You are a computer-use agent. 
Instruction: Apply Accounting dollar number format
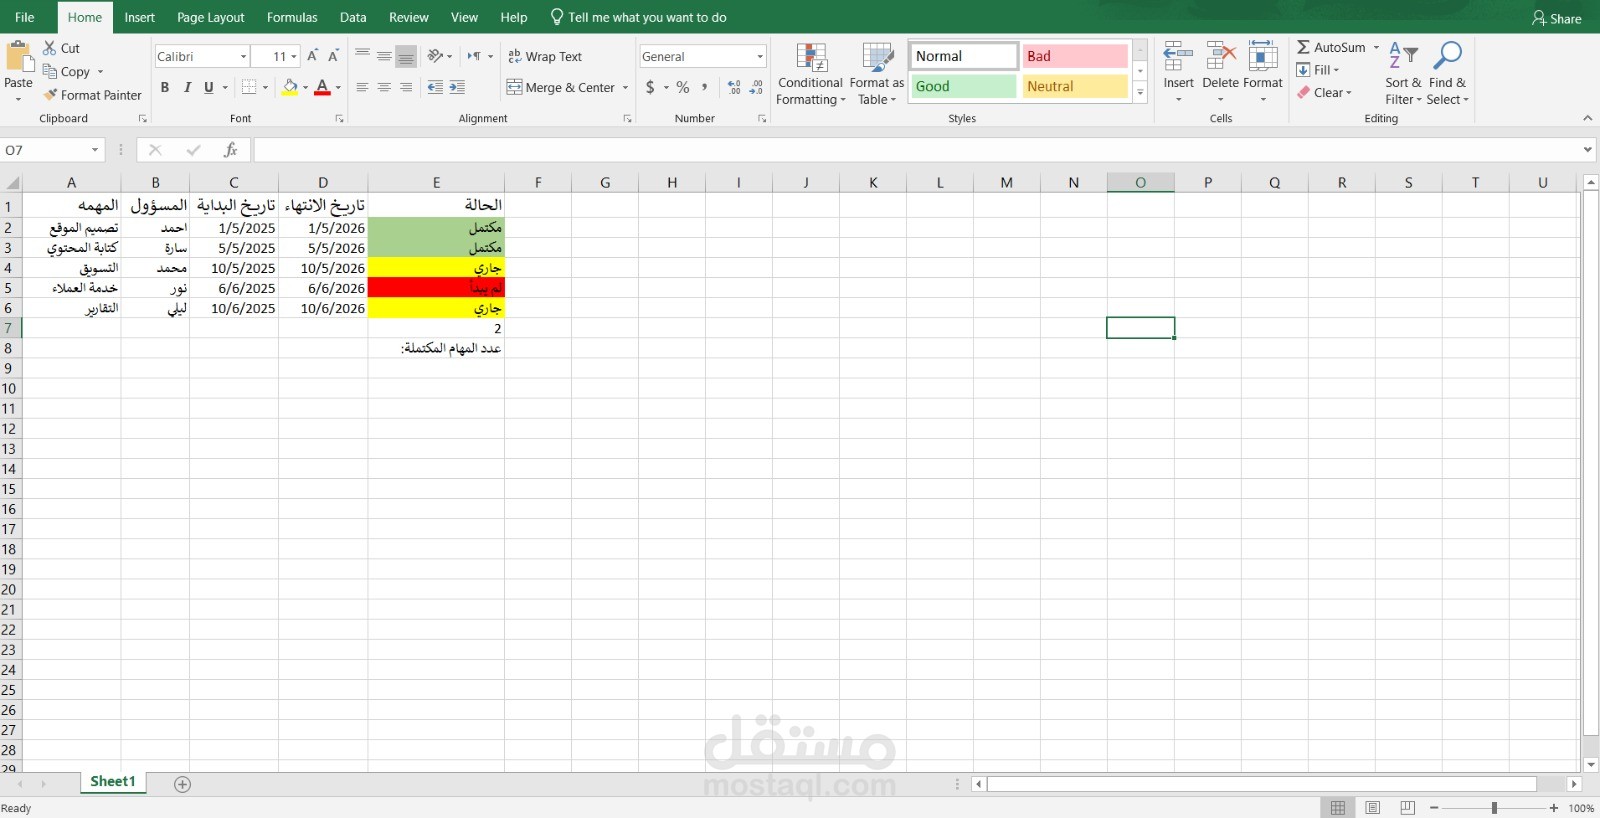click(650, 87)
